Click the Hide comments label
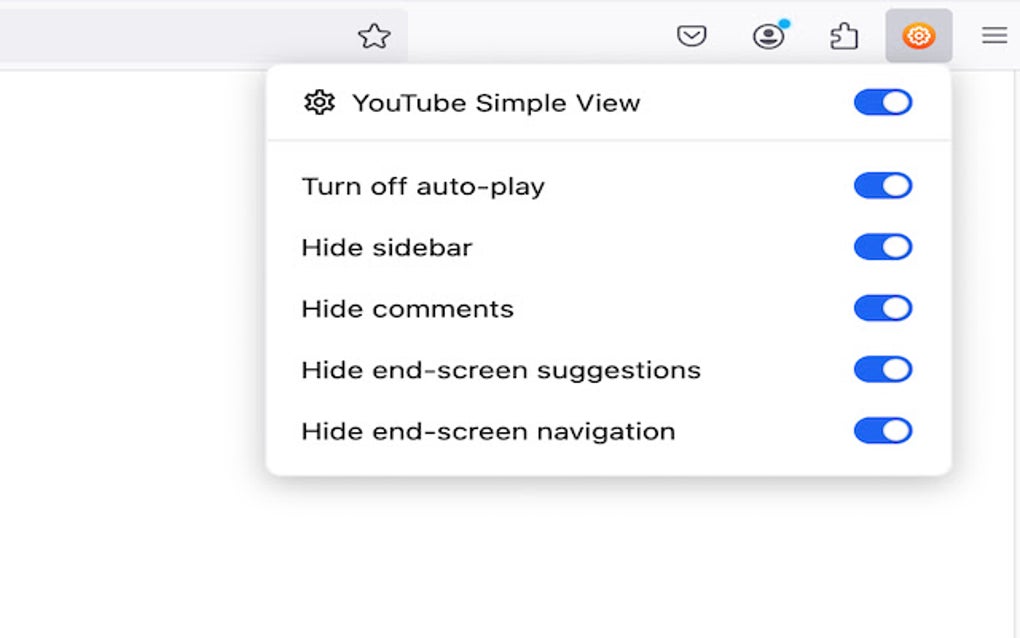 407,309
